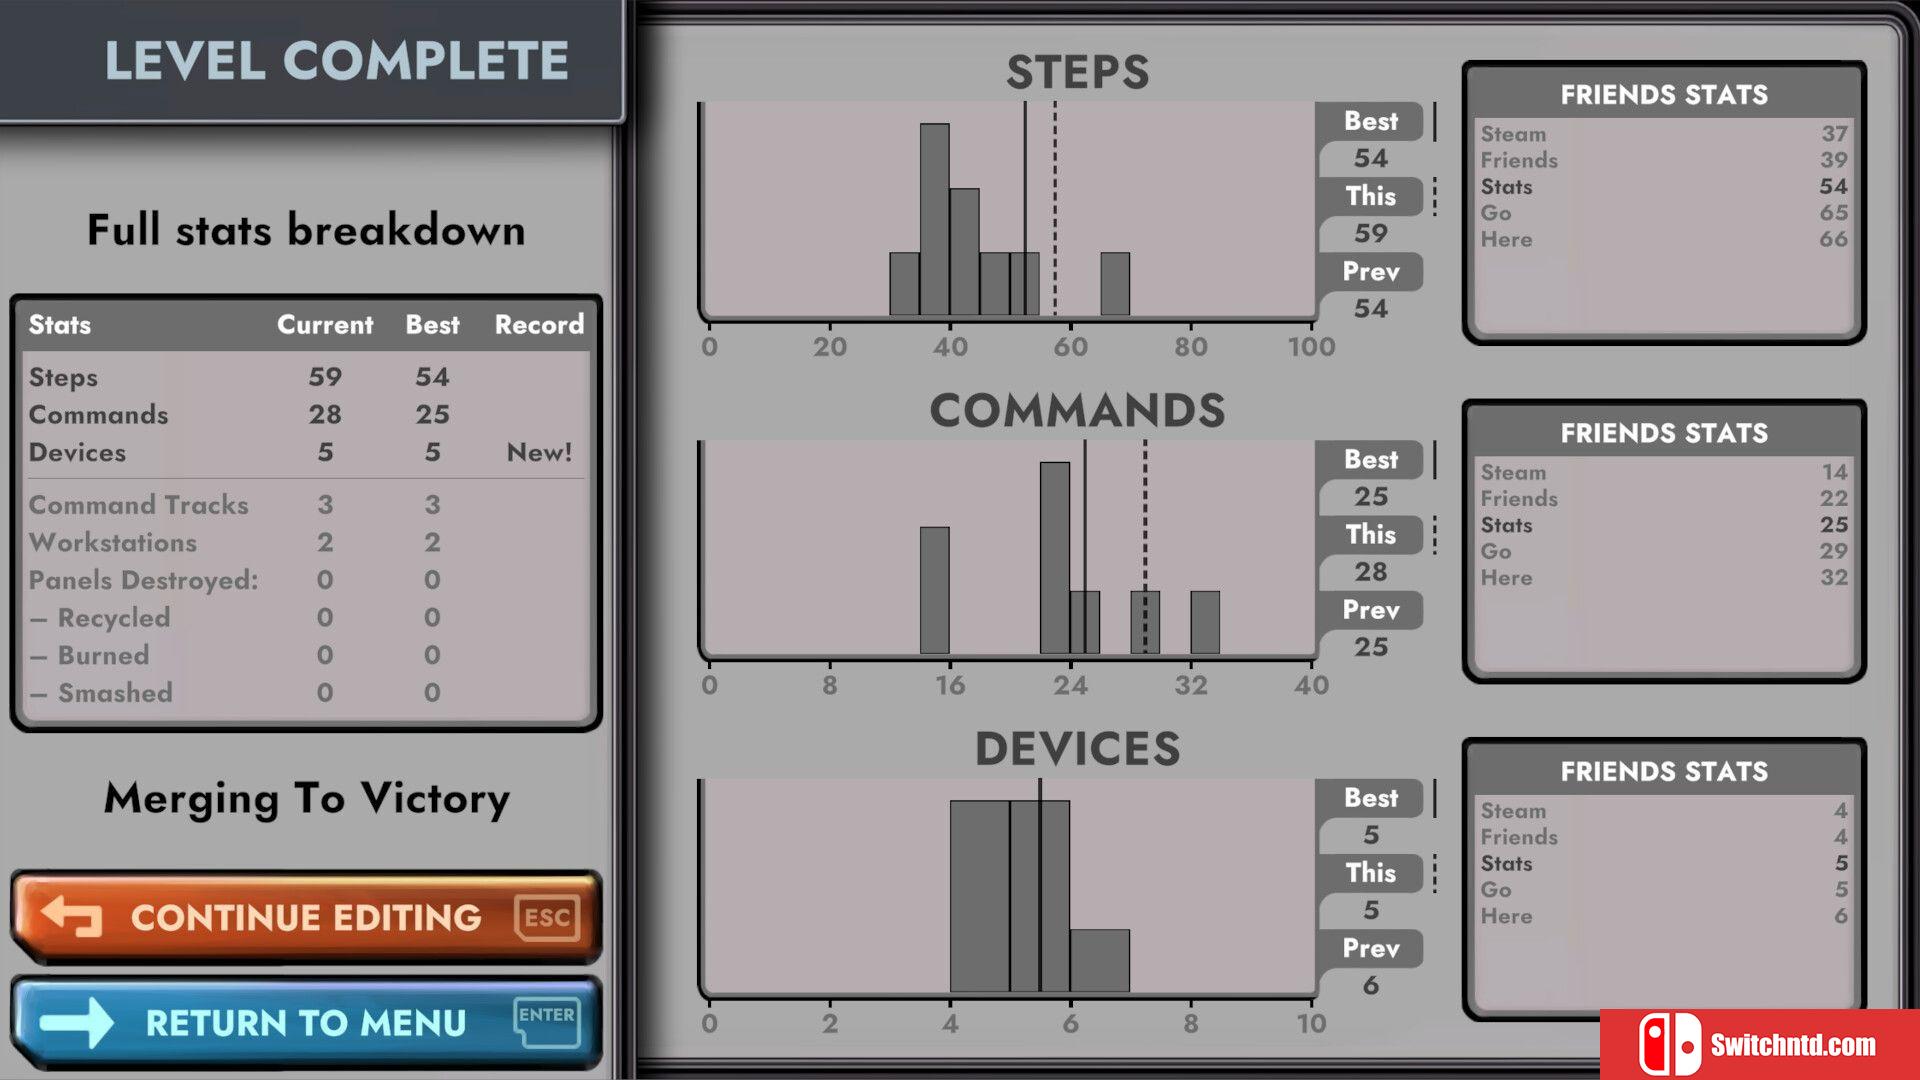The height and width of the screenshot is (1080, 1920).
Task: Click the CONTINUE EDITING button
Action: [x=305, y=916]
